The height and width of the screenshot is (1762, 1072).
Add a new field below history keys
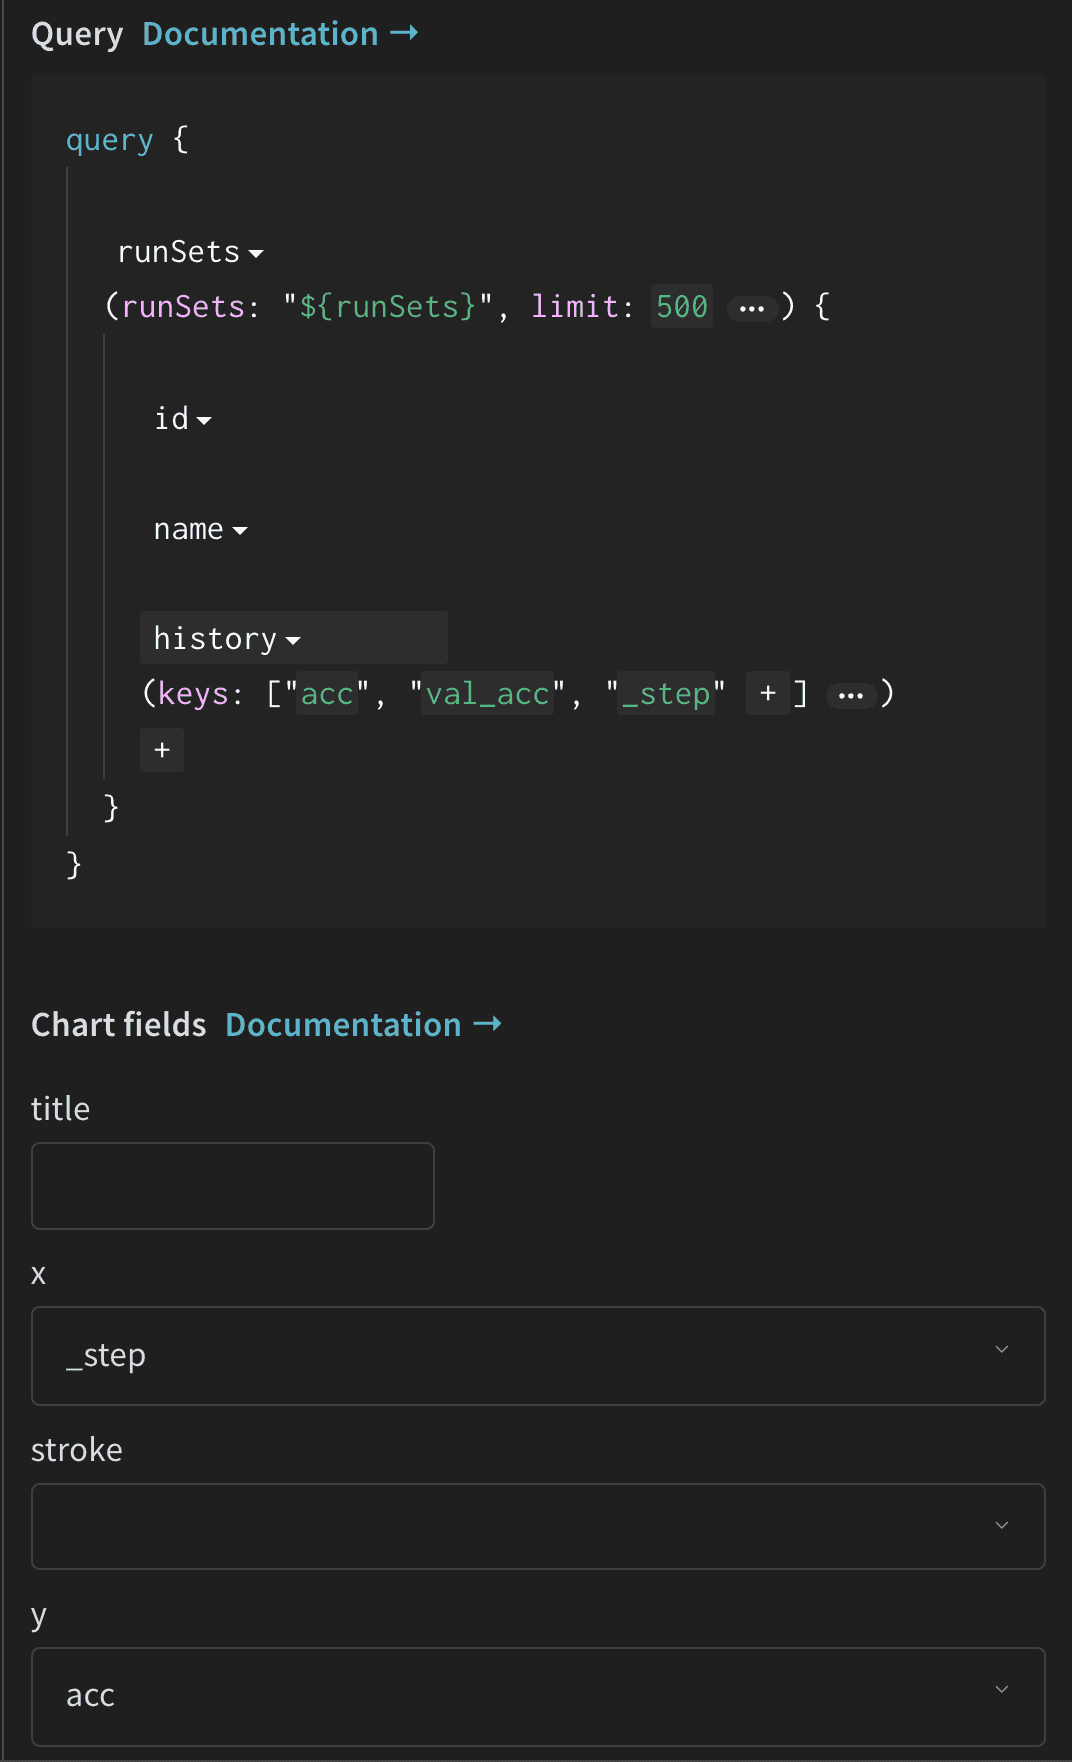[162, 750]
